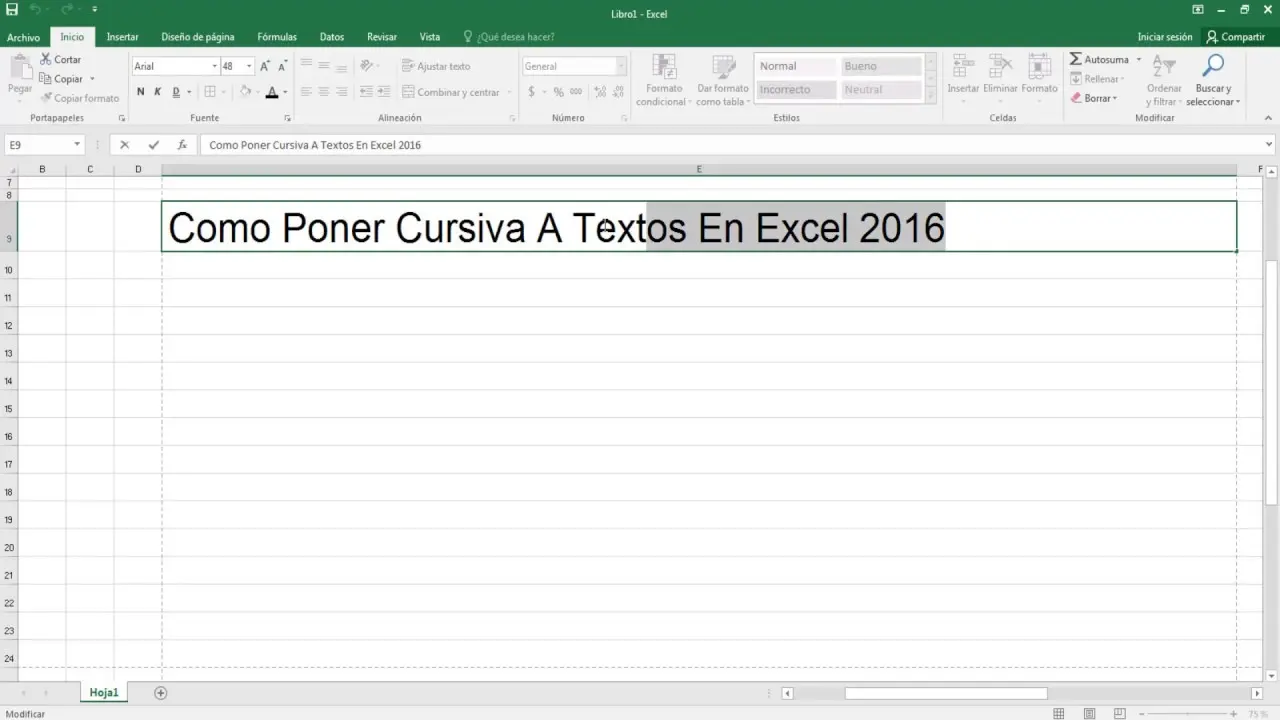The width and height of the screenshot is (1280, 720).
Task: Toggle bold with the N button
Action: click(x=140, y=92)
